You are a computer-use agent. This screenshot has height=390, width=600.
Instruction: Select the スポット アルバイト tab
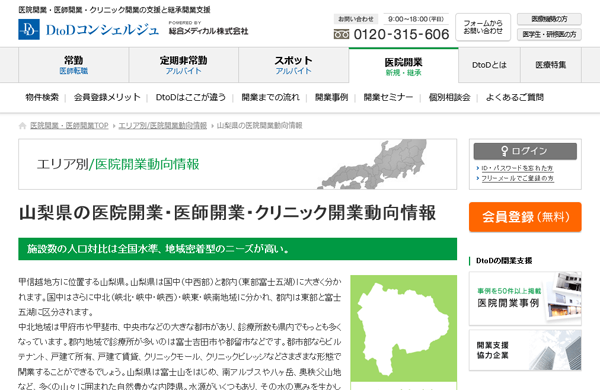(x=293, y=65)
